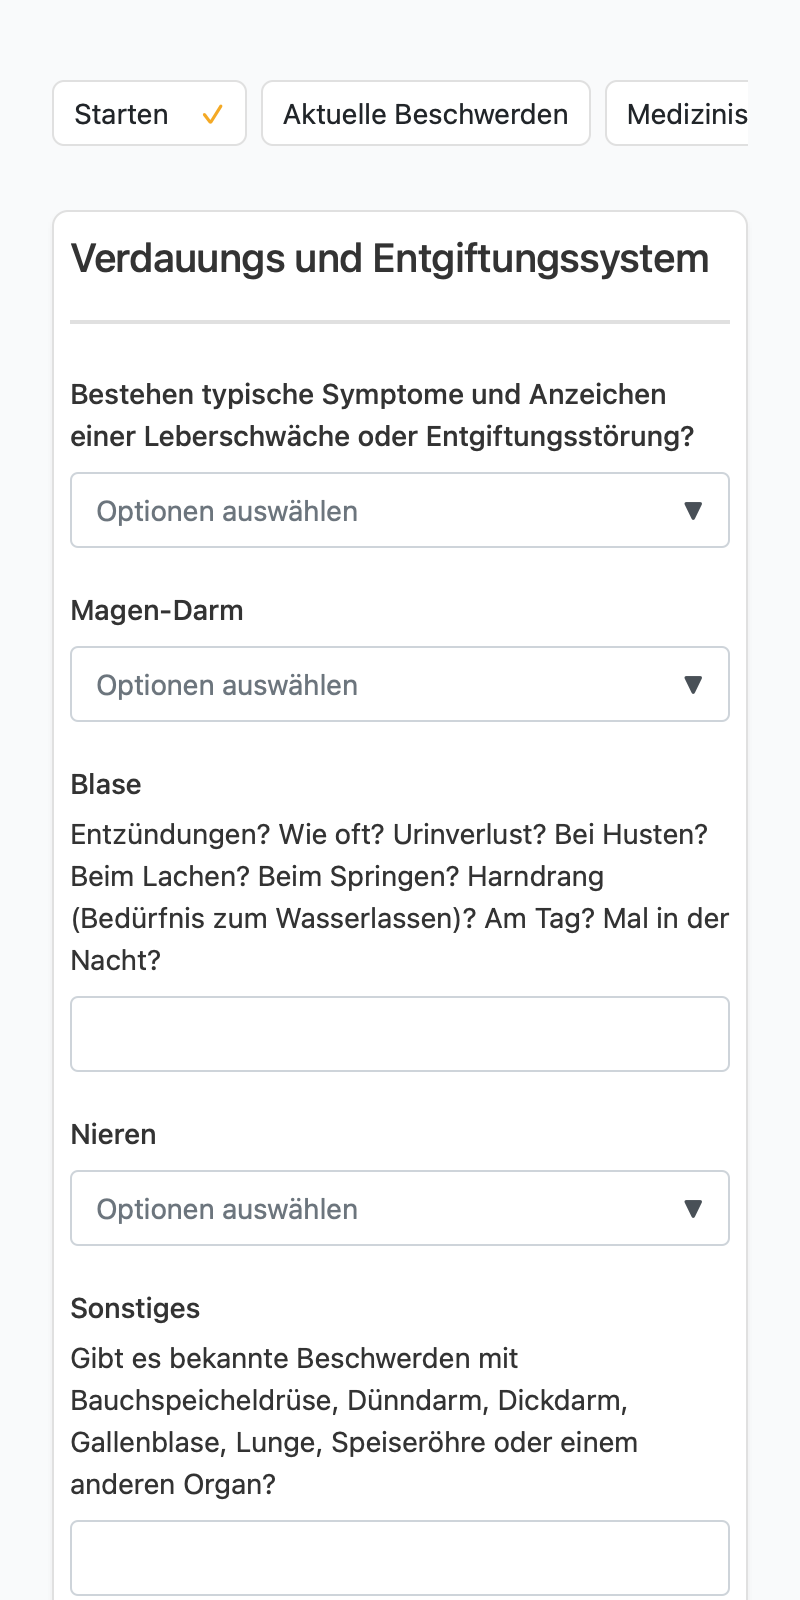
Task: Go to the Aktuelle Beschwerden tab
Action: pos(426,113)
